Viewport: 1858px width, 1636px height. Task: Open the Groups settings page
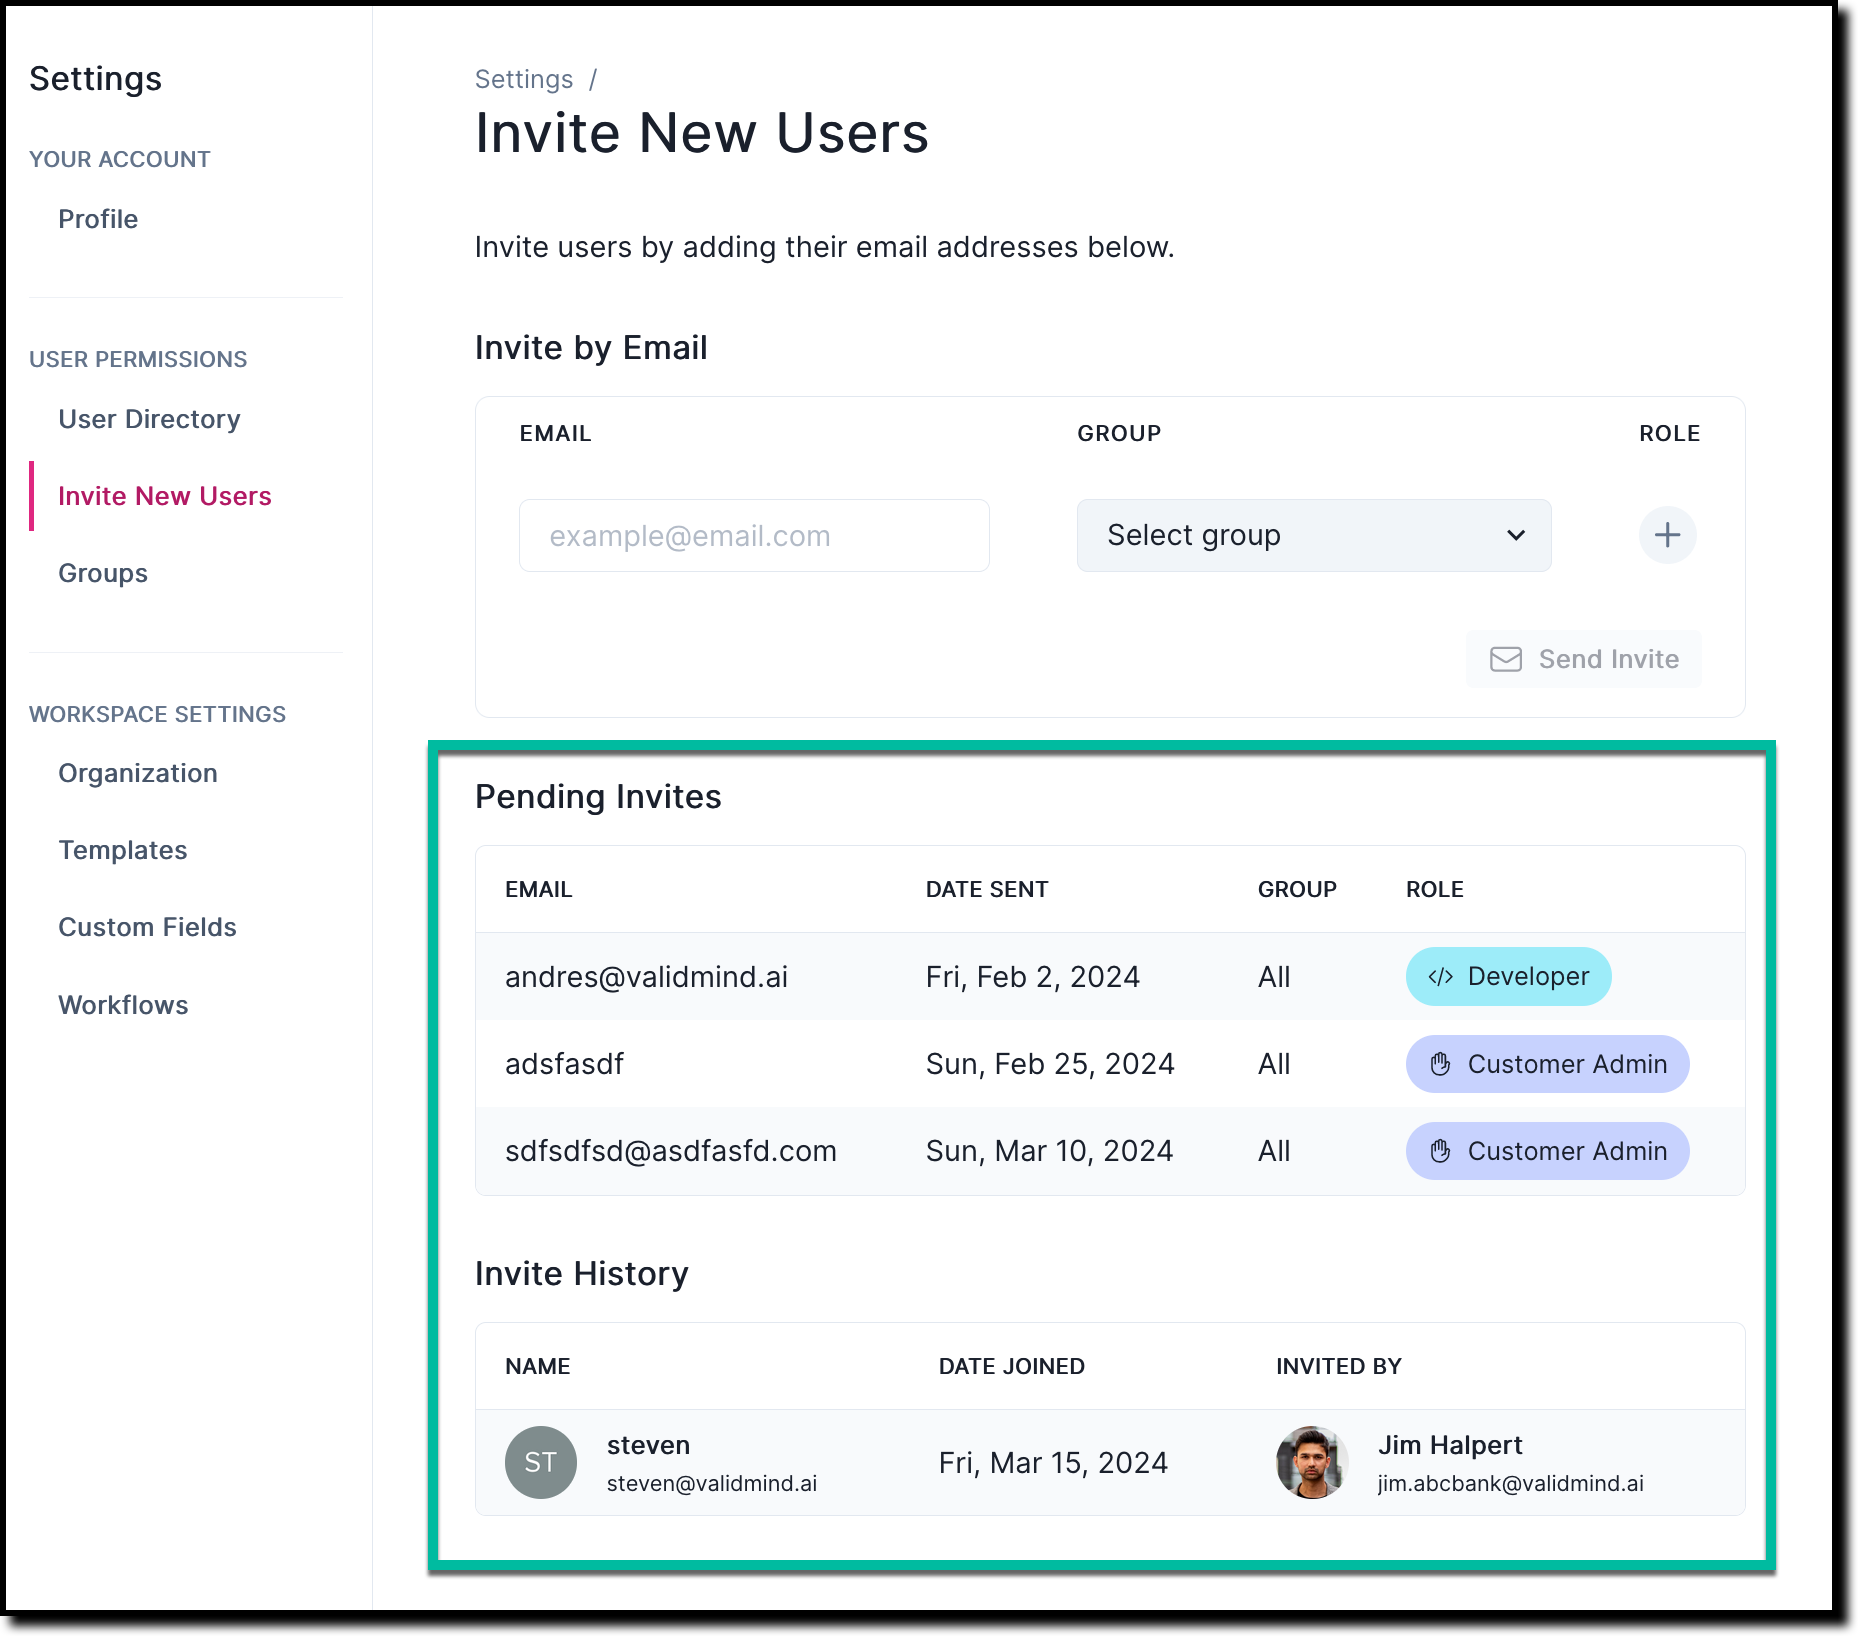[103, 573]
